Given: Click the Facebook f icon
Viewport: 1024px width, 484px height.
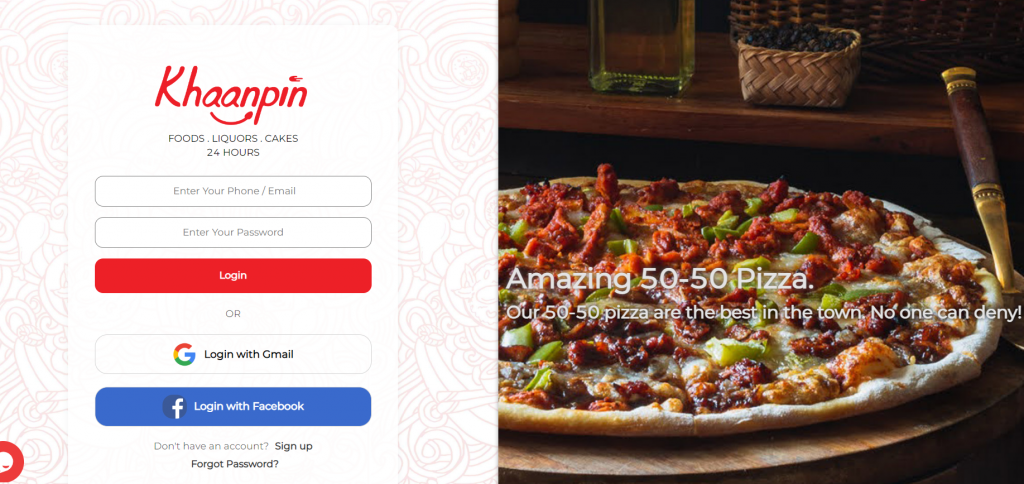Looking at the screenshot, I should point(174,407).
